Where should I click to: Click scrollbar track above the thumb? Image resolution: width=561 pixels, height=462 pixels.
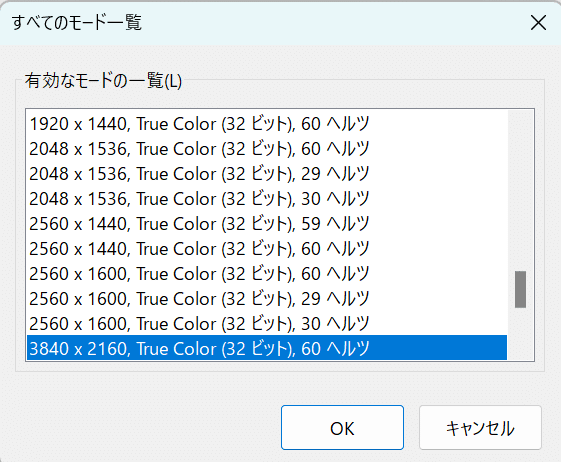click(521, 190)
